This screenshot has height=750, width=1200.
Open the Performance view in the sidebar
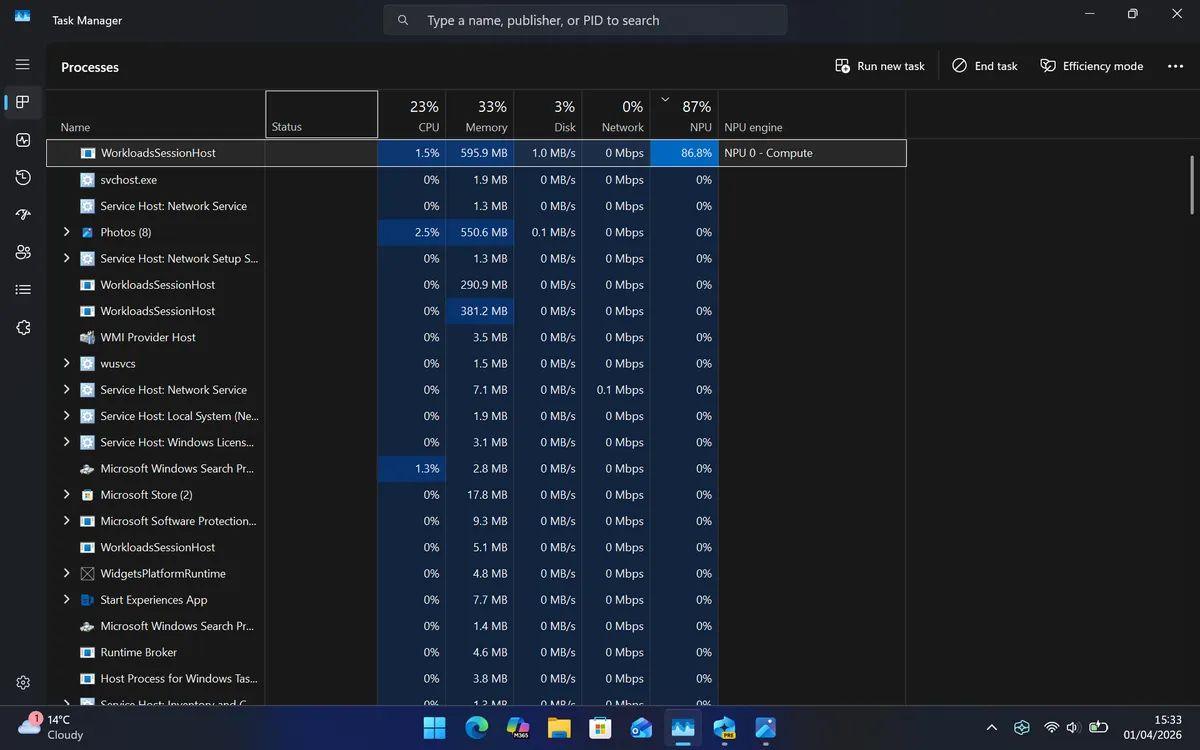tap(22, 140)
